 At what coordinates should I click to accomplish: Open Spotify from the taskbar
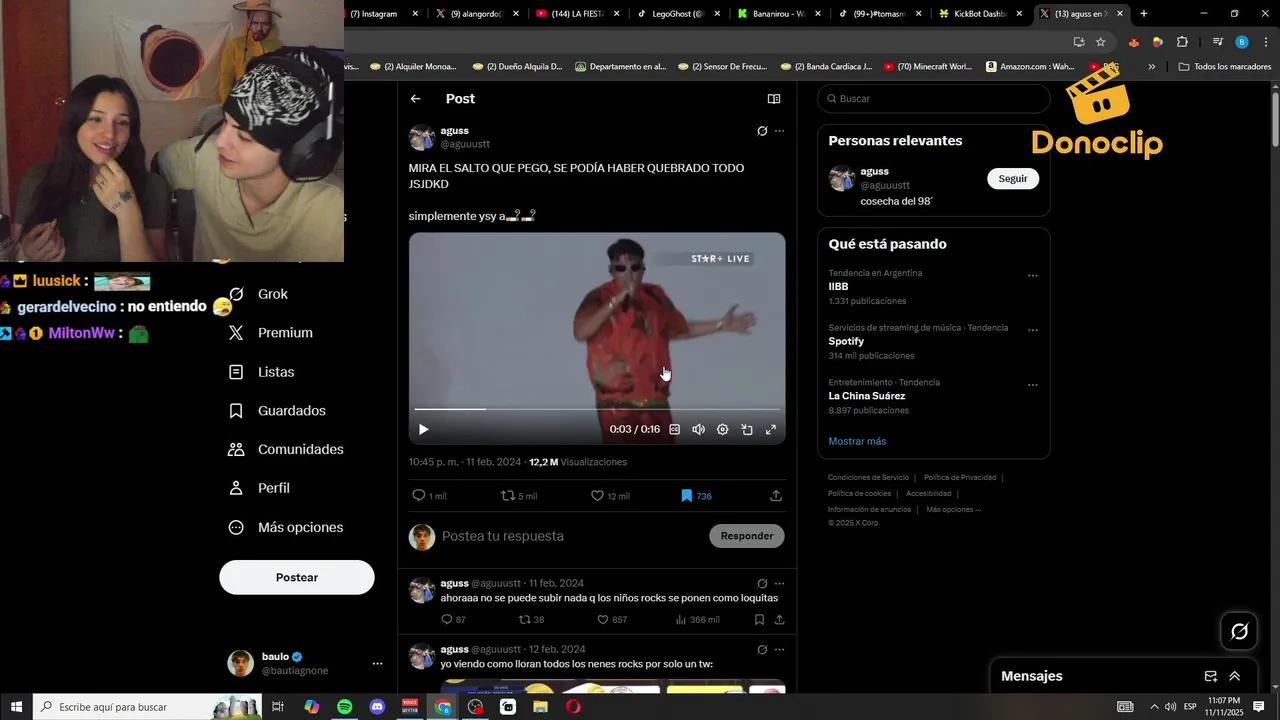coord(344,707)
